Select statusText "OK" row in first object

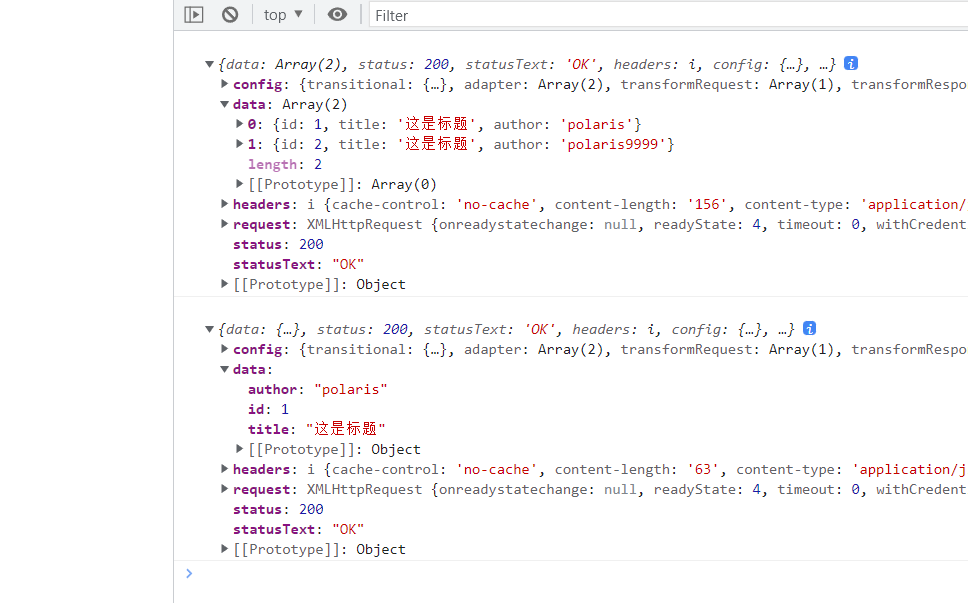[299, 264]
